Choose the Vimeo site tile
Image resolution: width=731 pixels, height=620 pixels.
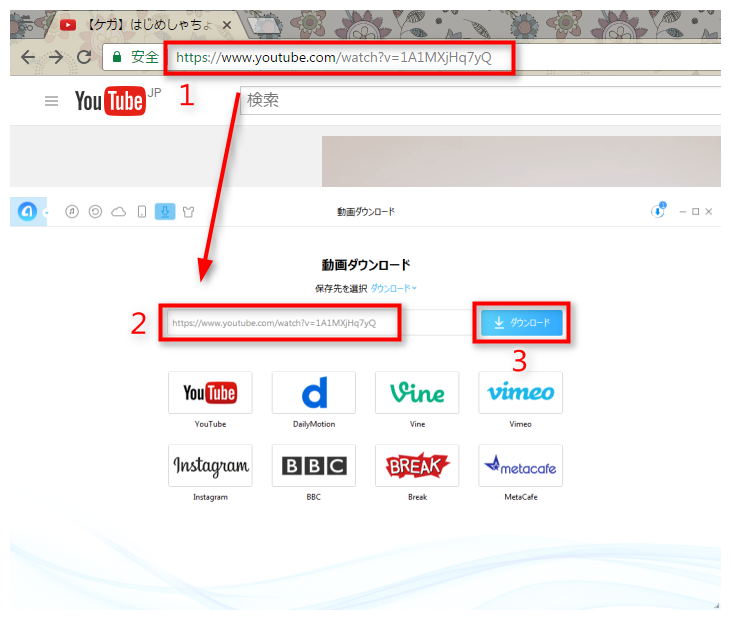click(x=520, y=393)
